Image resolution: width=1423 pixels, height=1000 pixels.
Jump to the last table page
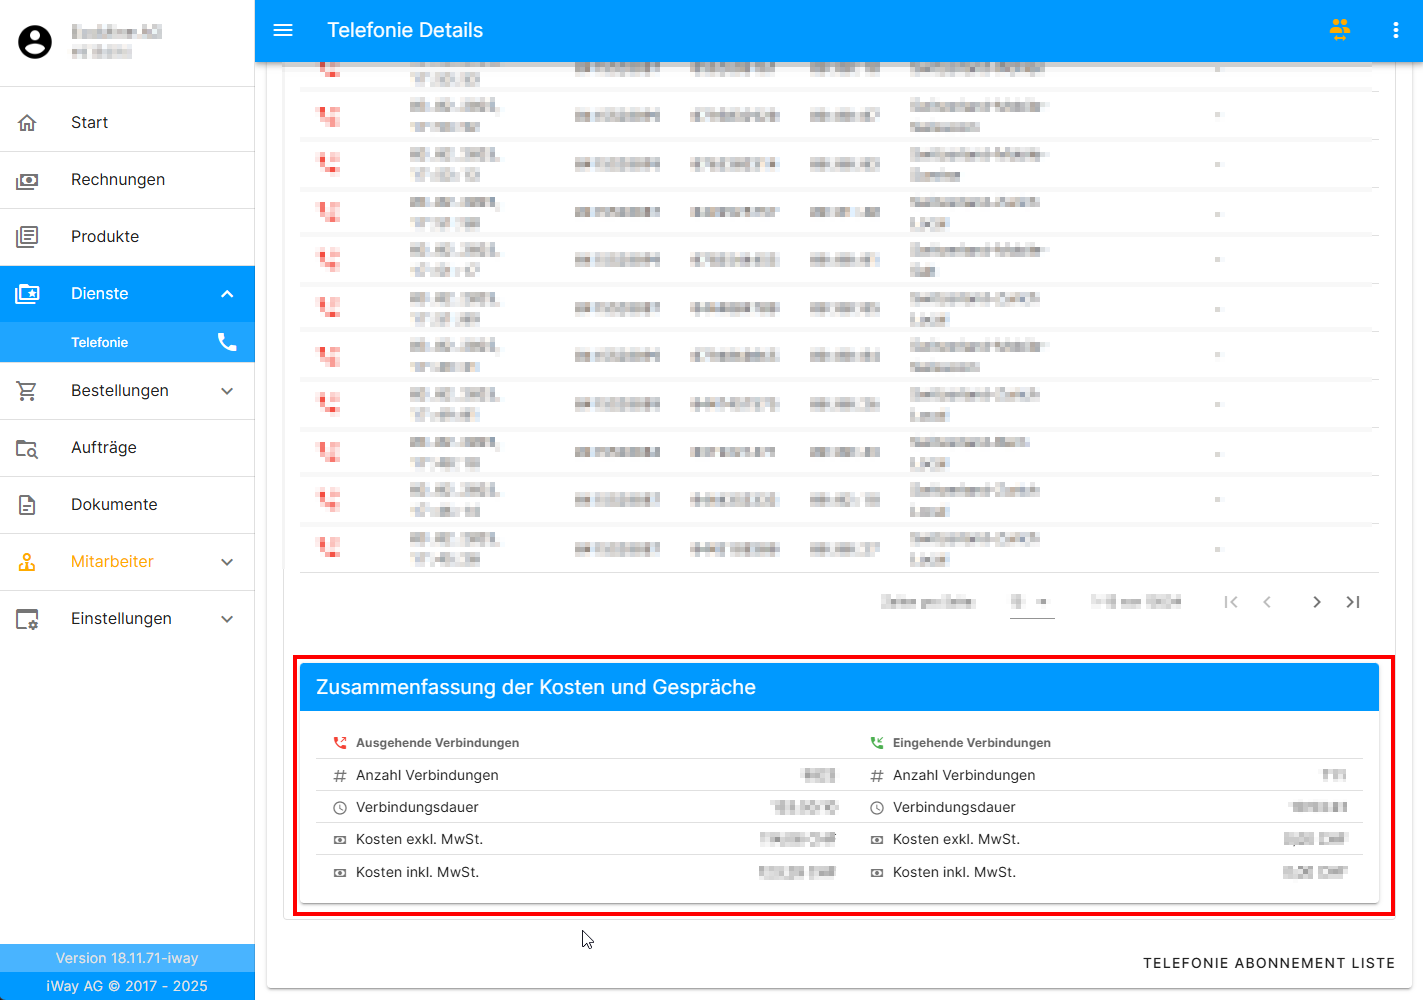pos(1353,602)
